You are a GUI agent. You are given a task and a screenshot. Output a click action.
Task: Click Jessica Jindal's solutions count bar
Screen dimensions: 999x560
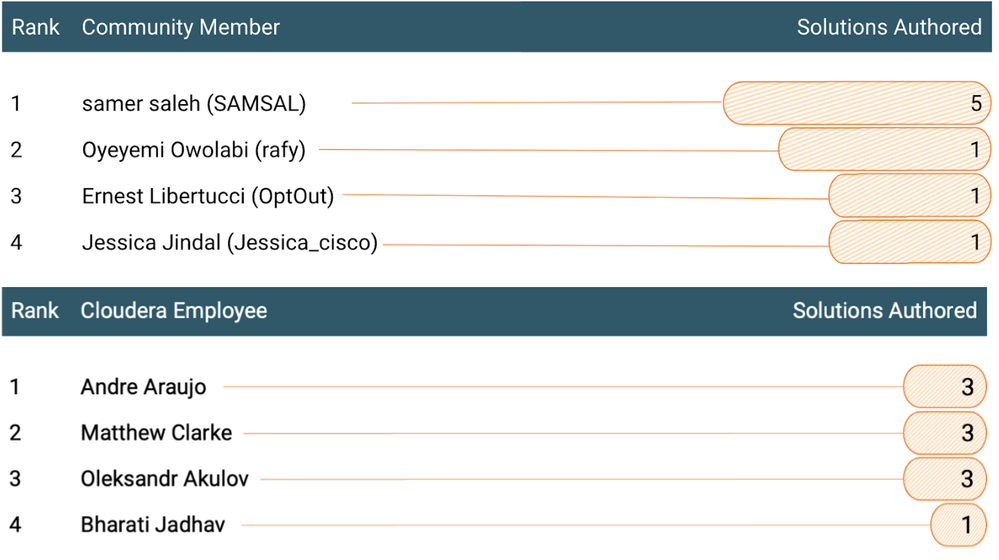coord(909,242)
